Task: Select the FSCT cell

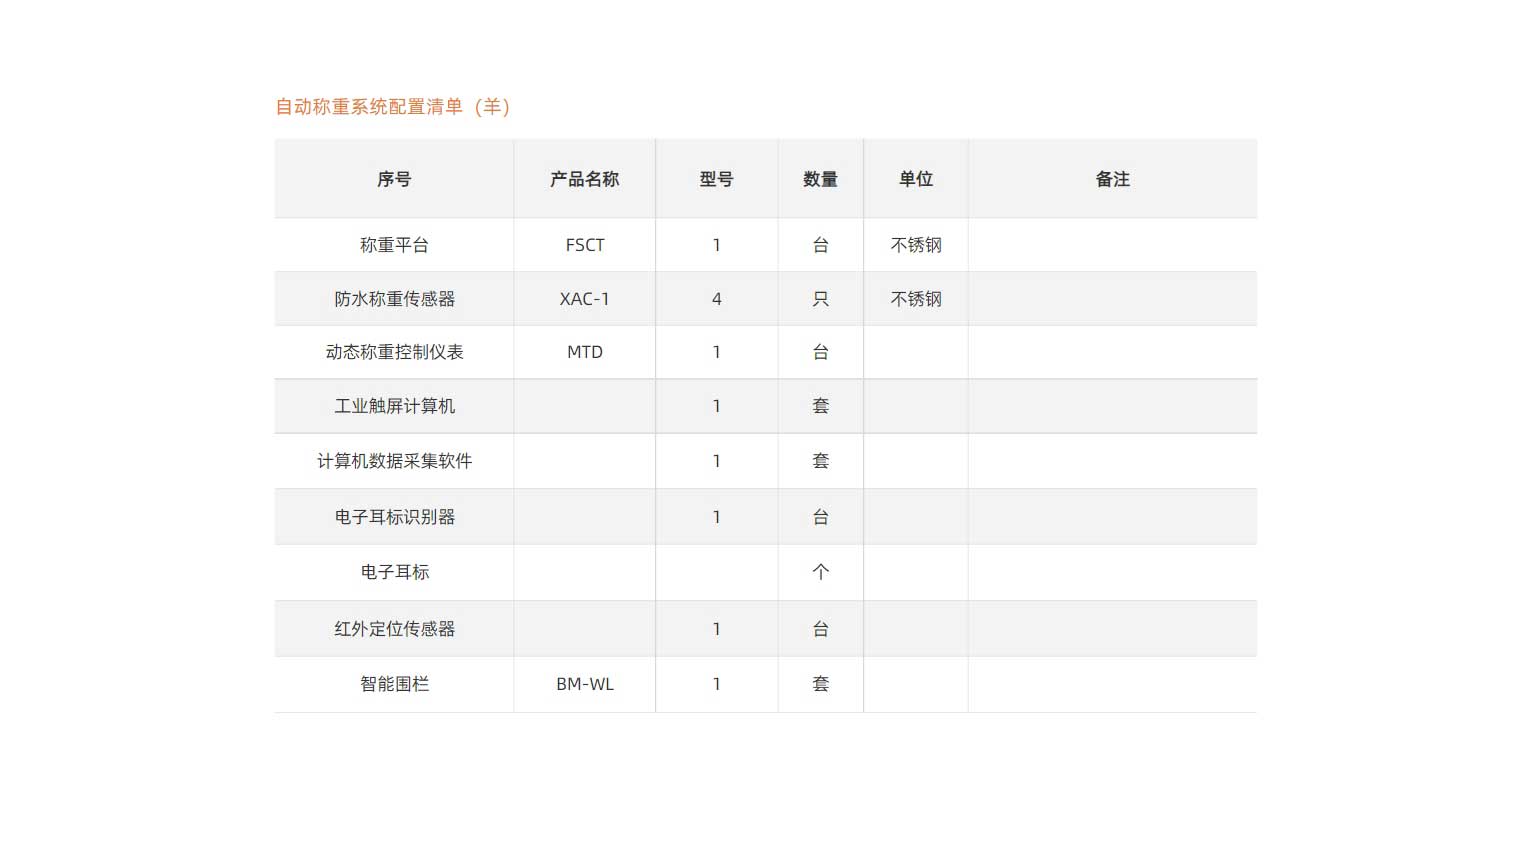Action: [584, 245]
